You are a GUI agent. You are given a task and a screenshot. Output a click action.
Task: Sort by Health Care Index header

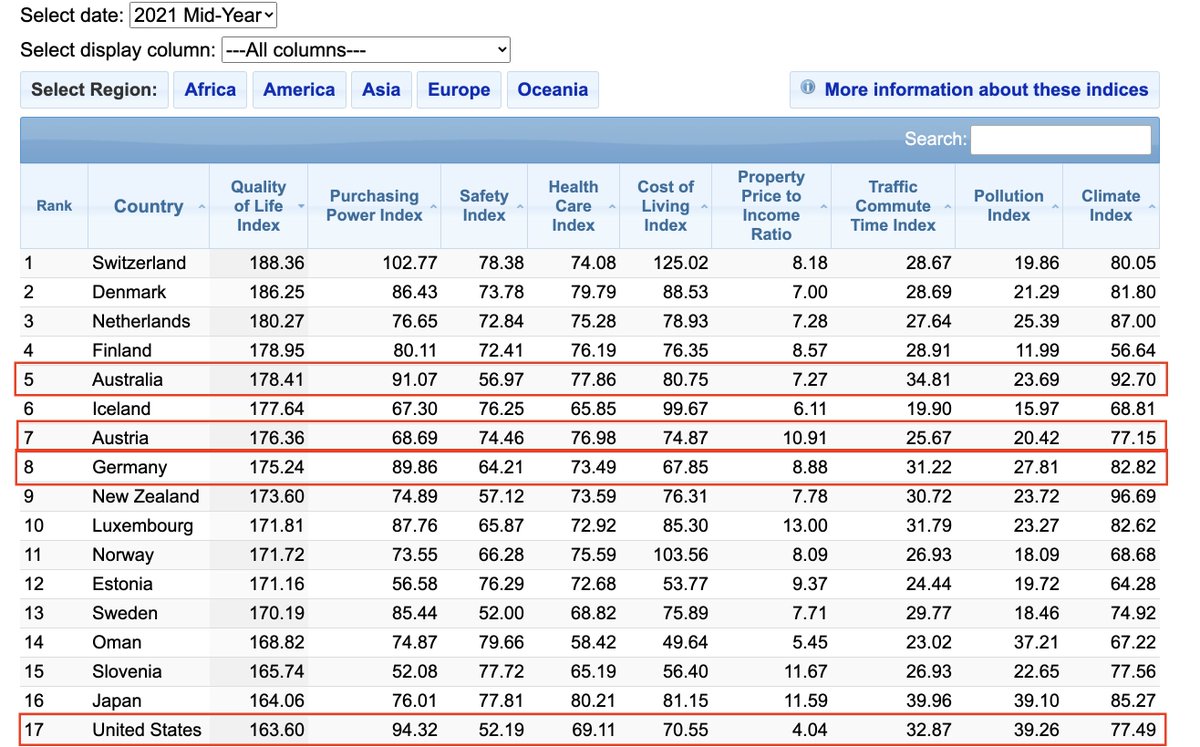(x=573, y=206)
